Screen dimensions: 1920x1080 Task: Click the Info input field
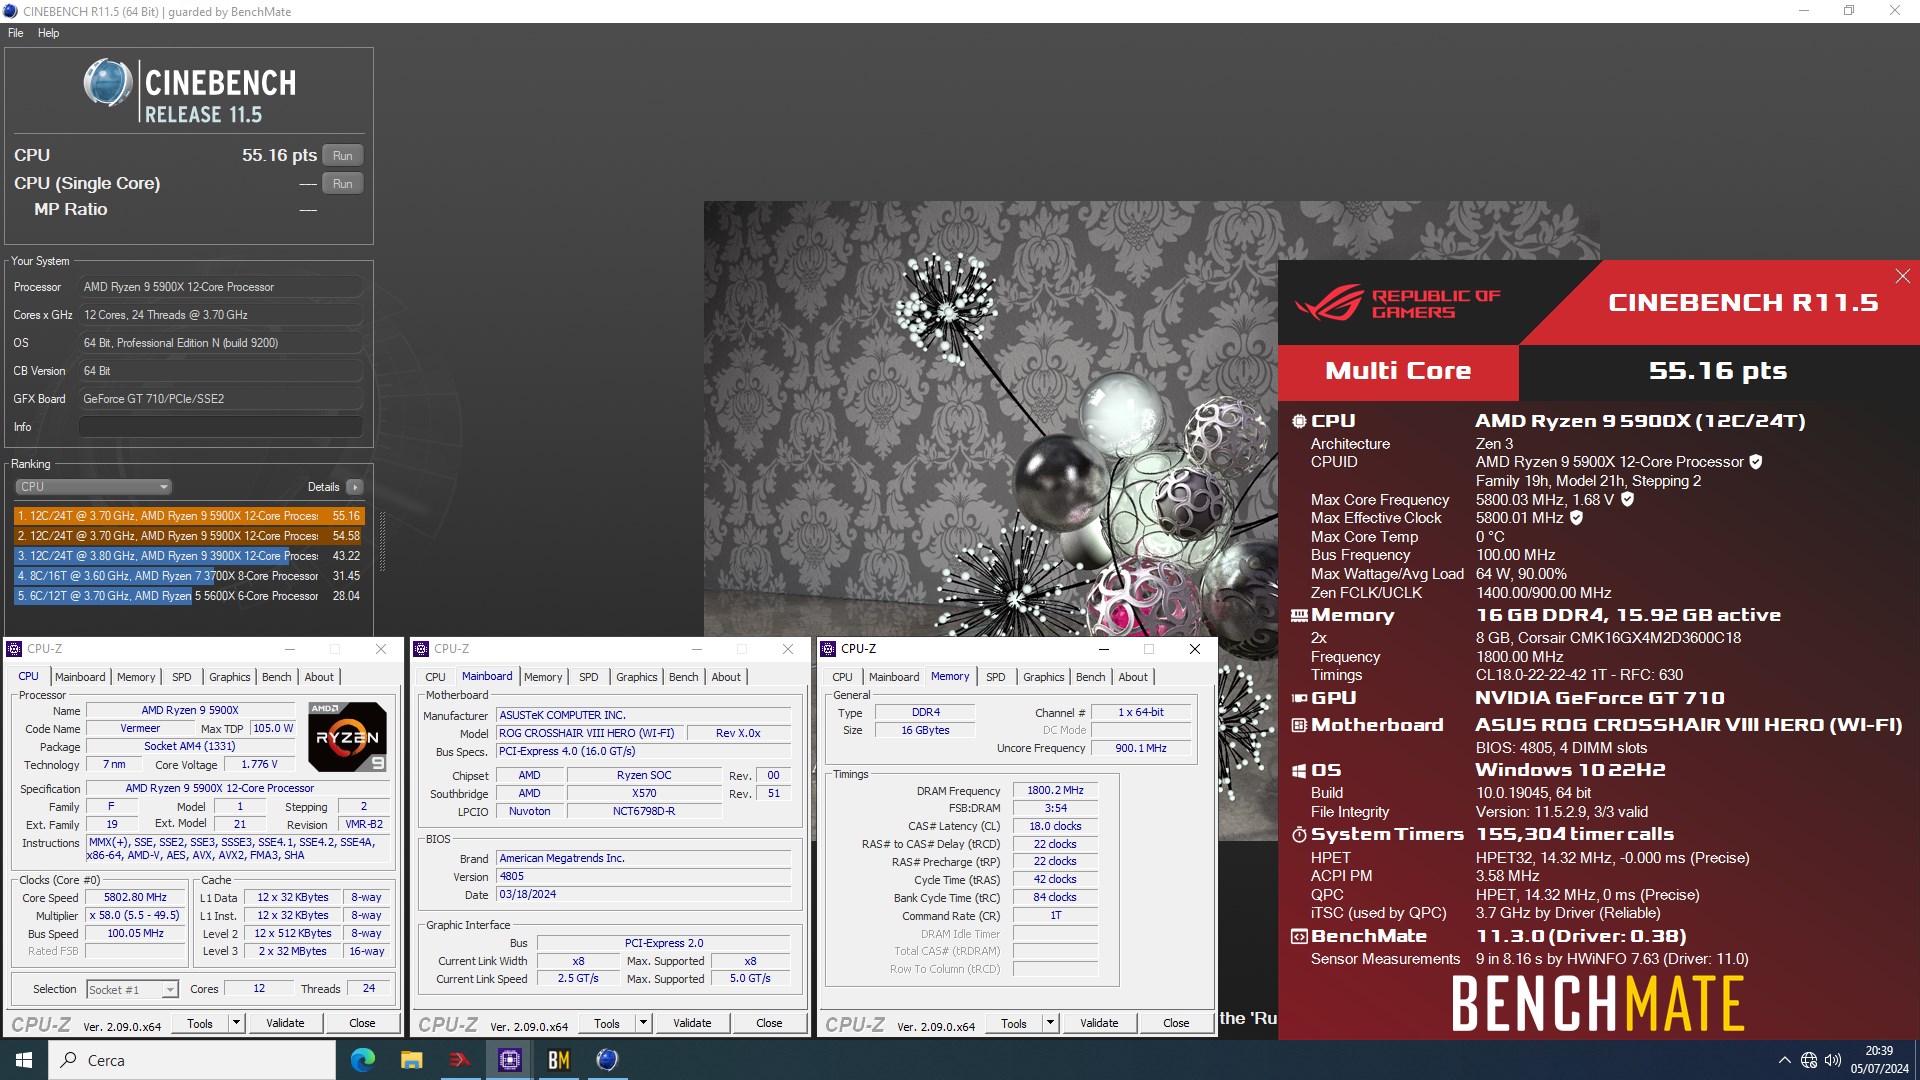(221, 427)
